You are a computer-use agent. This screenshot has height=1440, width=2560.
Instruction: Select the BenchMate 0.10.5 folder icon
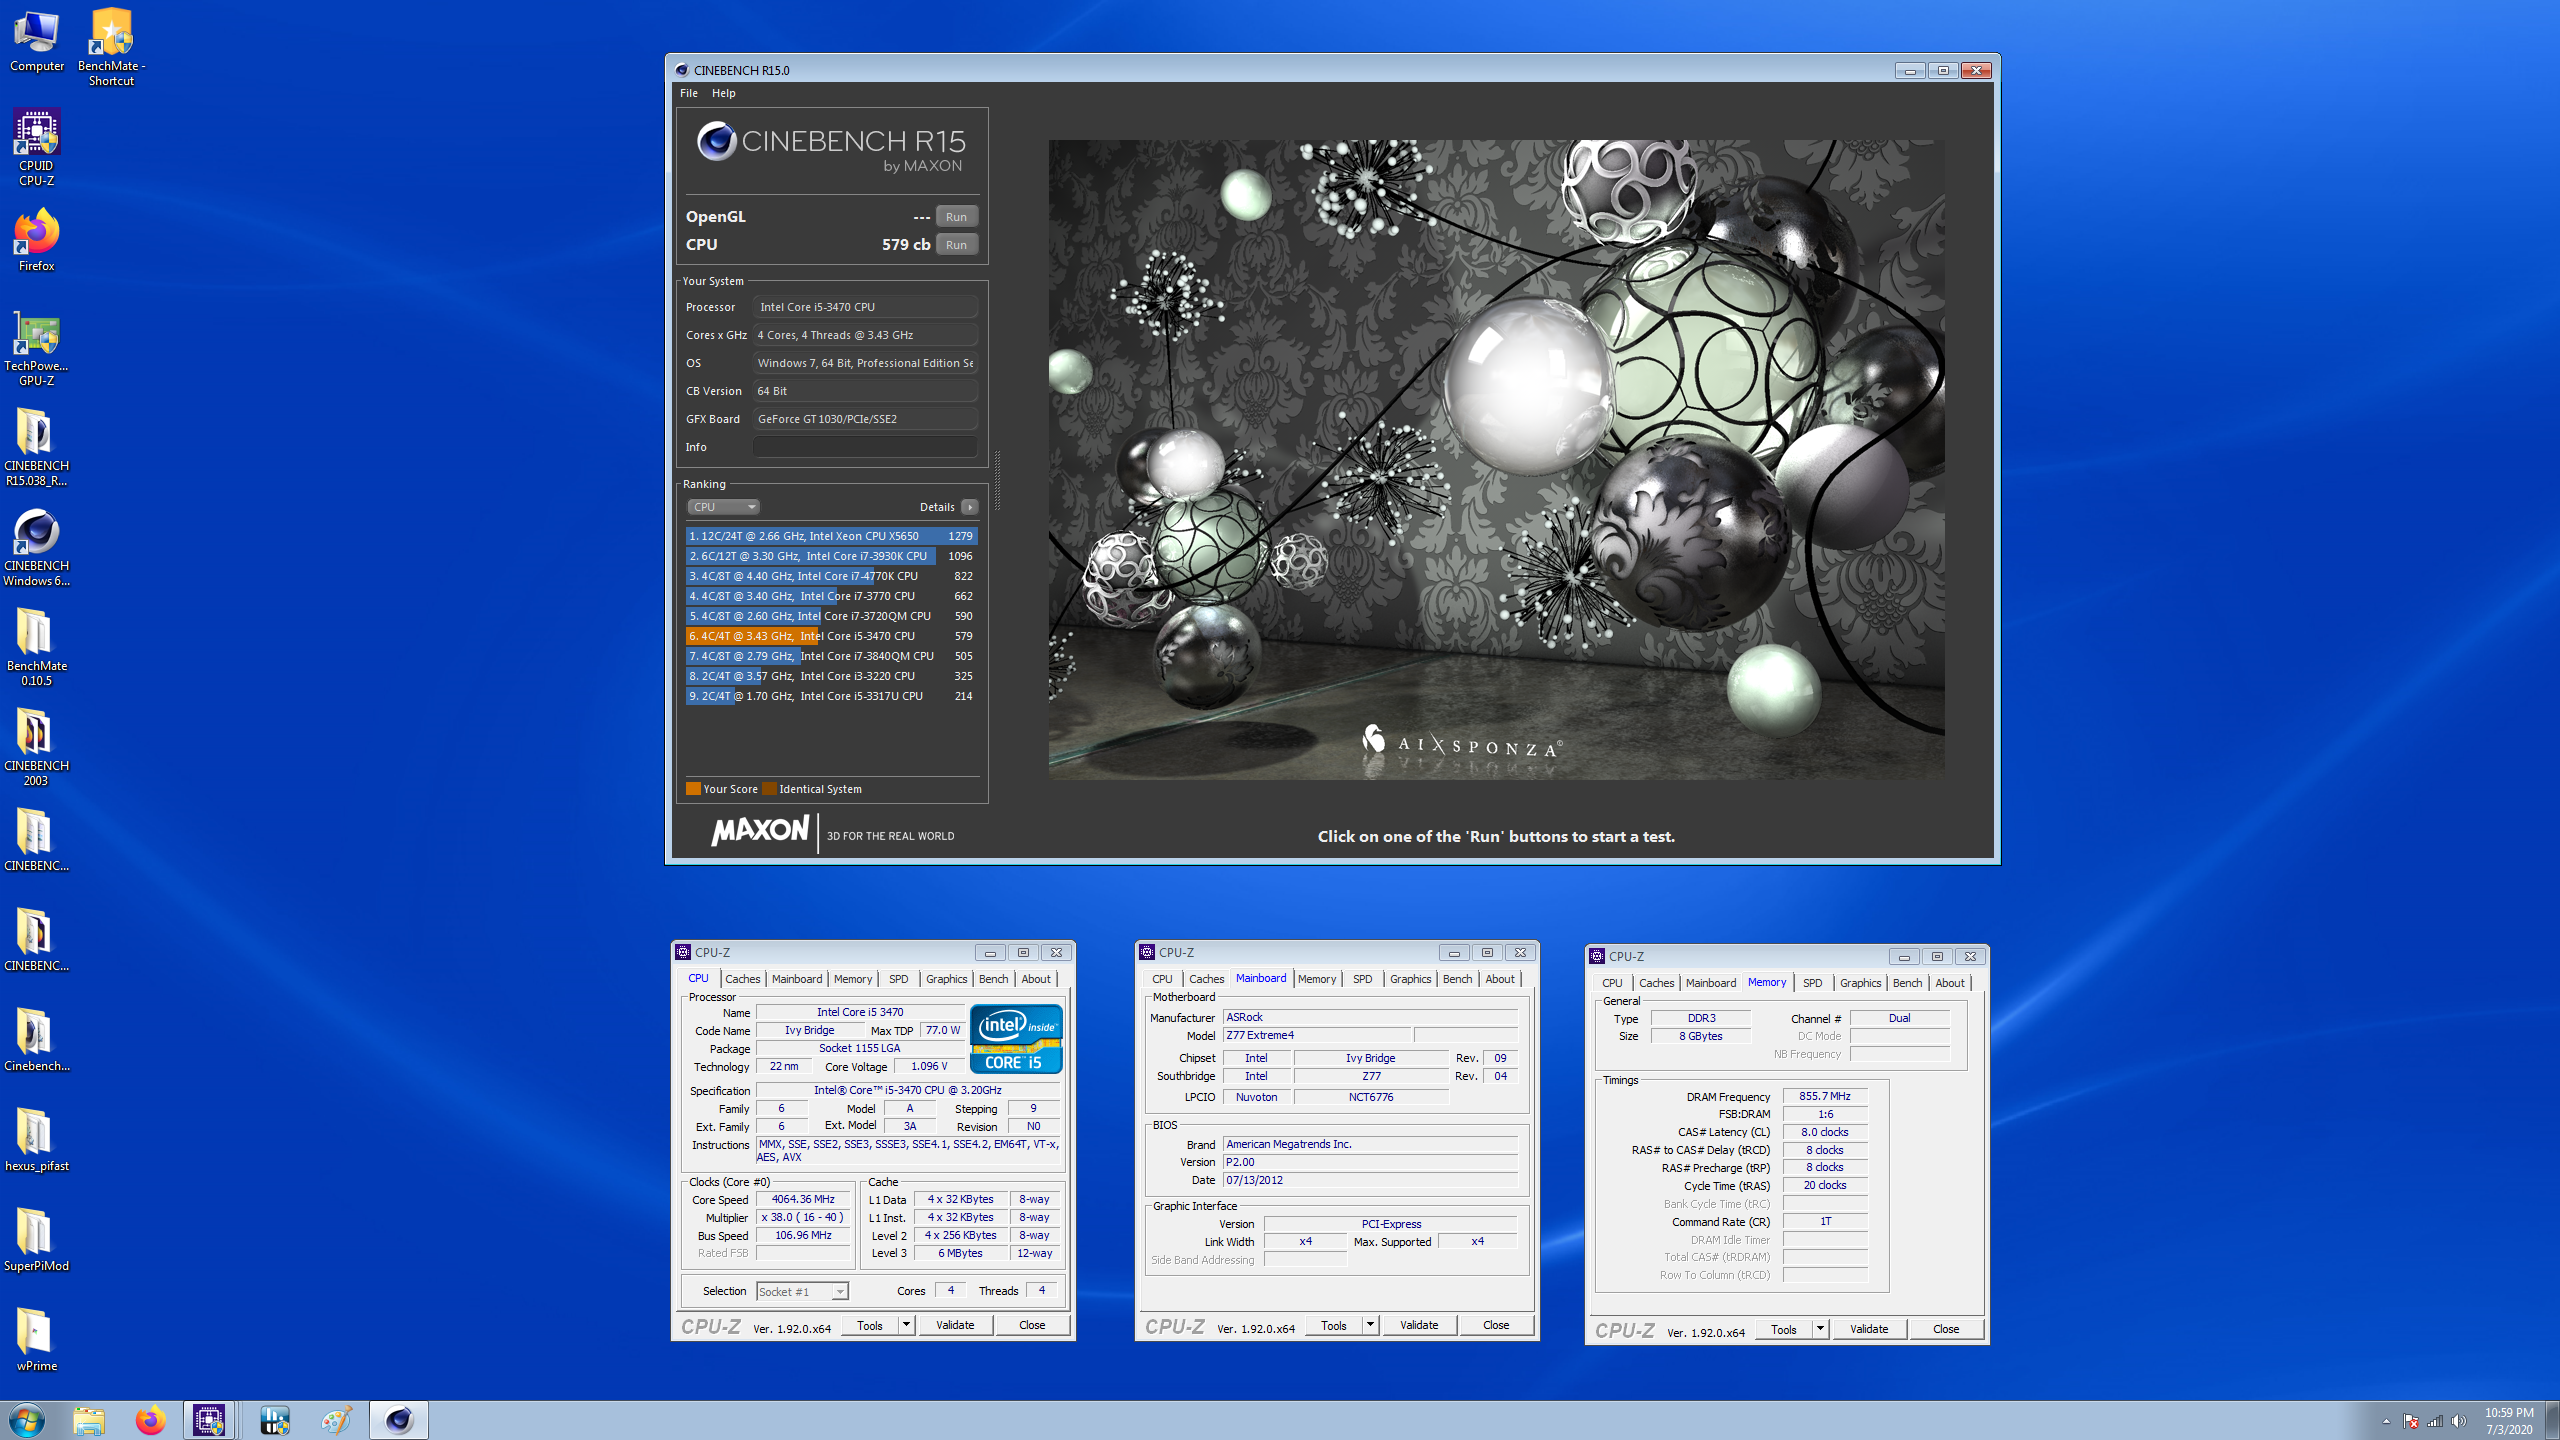tap(37, 648)
